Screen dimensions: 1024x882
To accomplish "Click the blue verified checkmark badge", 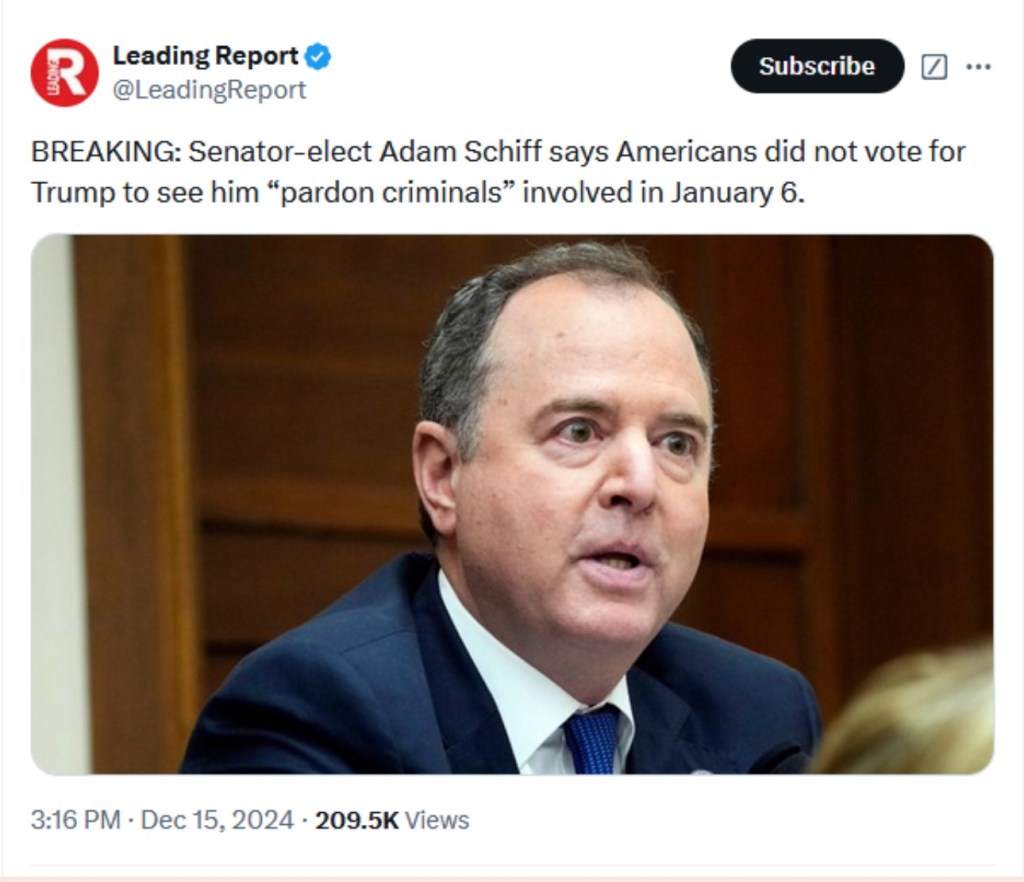I will click(318, 56).
